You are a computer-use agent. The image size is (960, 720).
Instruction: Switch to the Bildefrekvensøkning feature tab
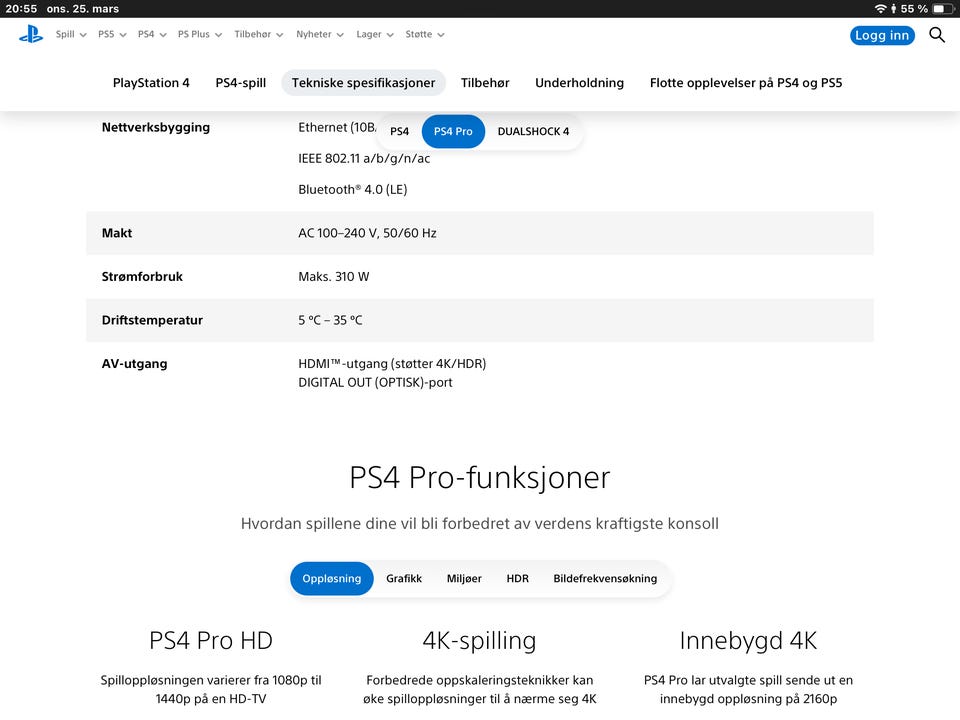(x=605, y=579)
